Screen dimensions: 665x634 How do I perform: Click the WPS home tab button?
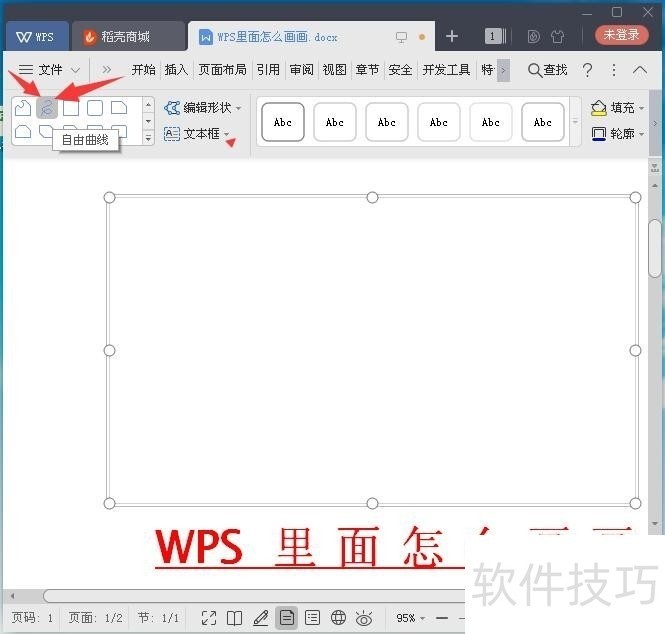(x=36, y=37)
